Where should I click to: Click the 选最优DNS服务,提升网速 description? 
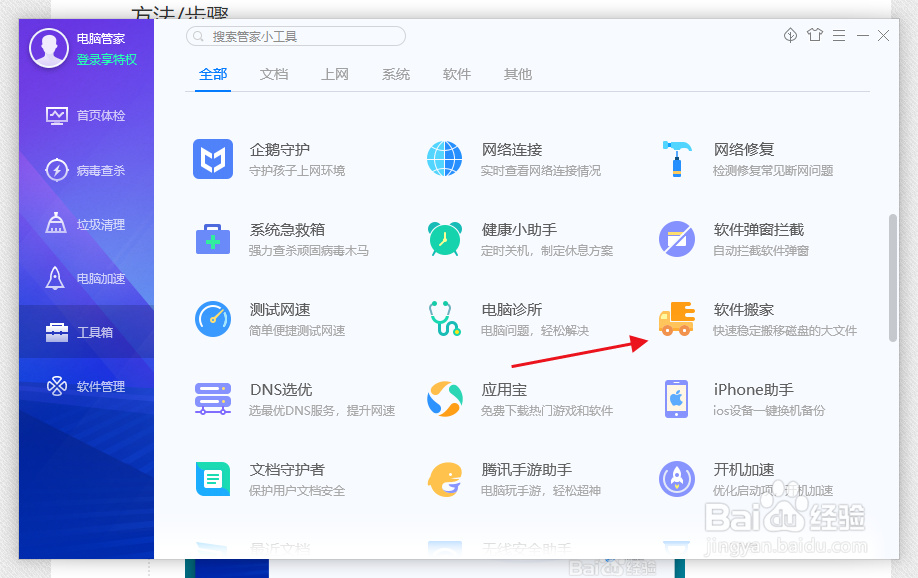(x=321, y=411)
